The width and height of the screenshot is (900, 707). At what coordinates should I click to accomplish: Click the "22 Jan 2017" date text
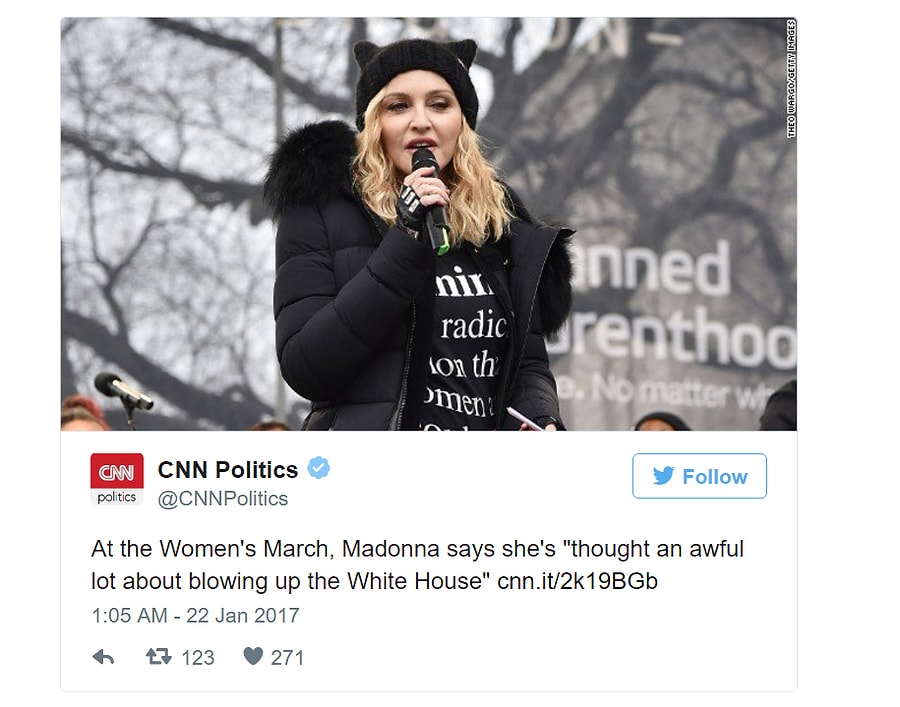click(x=243, y=616)
